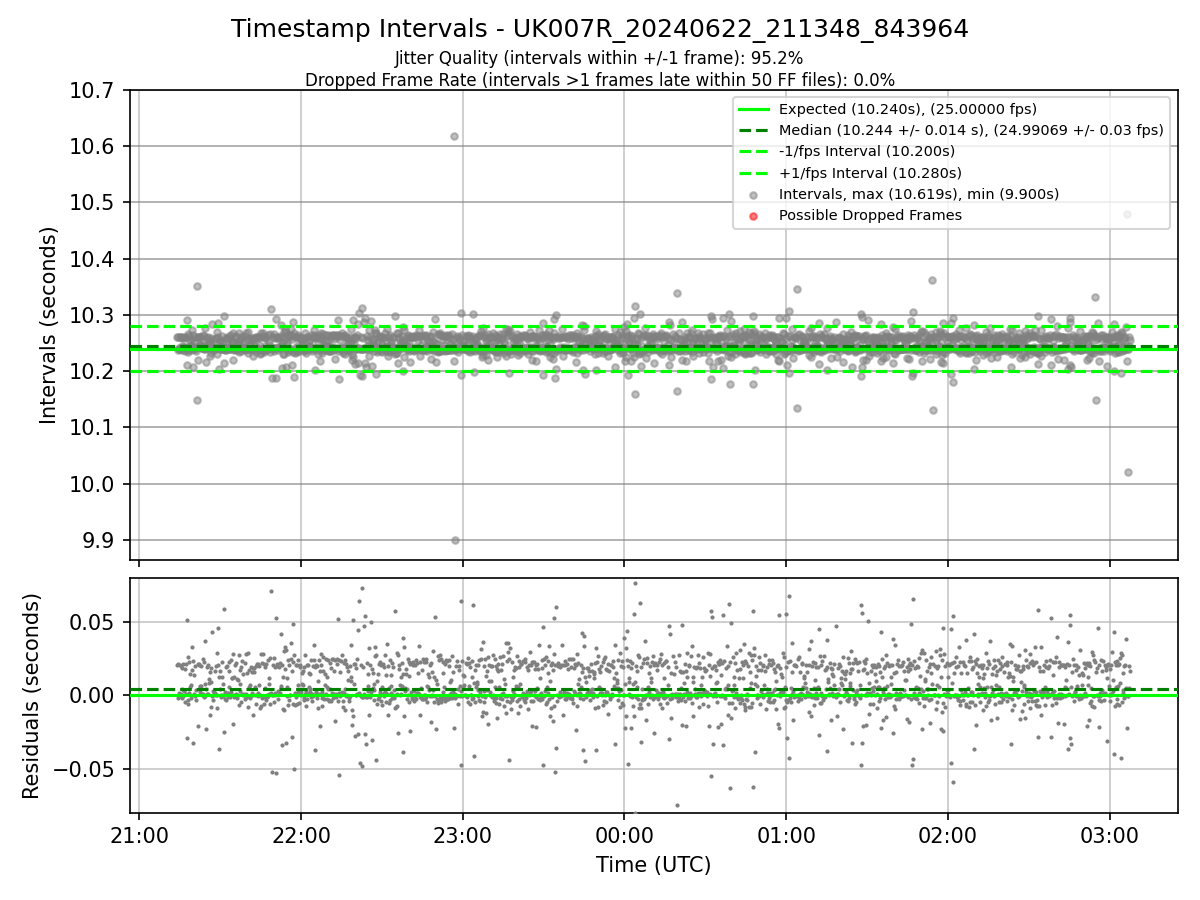Click the 'Dropped Frame Rate' subtitle line
The image size is (1200, 900).
tap(600, 80)
